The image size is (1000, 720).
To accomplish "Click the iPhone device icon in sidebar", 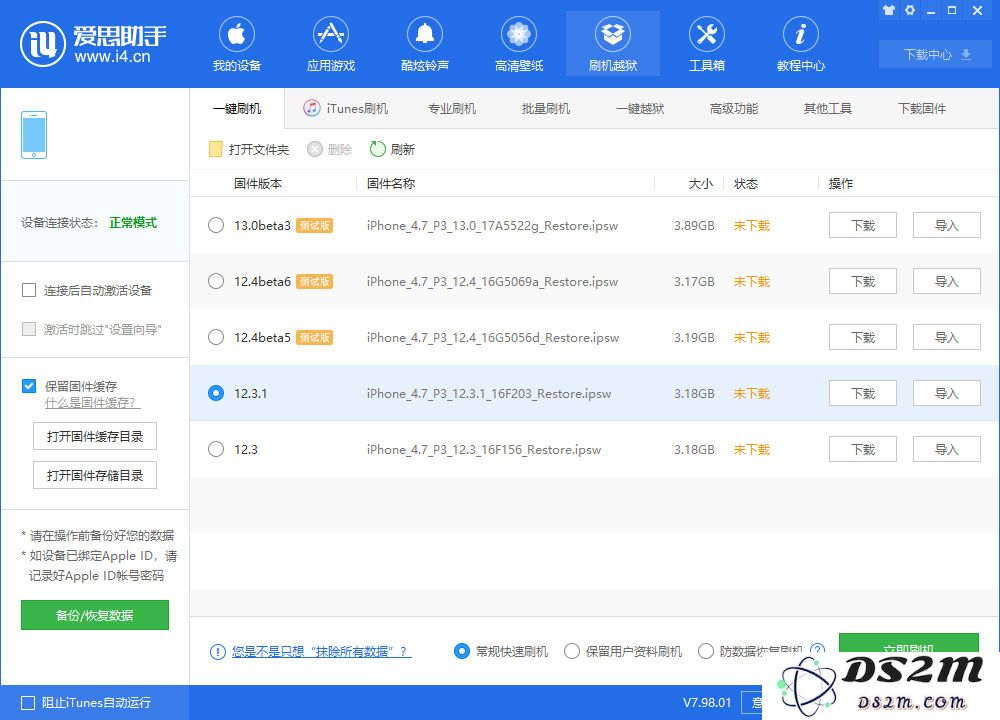I will (x=34, y=135).
